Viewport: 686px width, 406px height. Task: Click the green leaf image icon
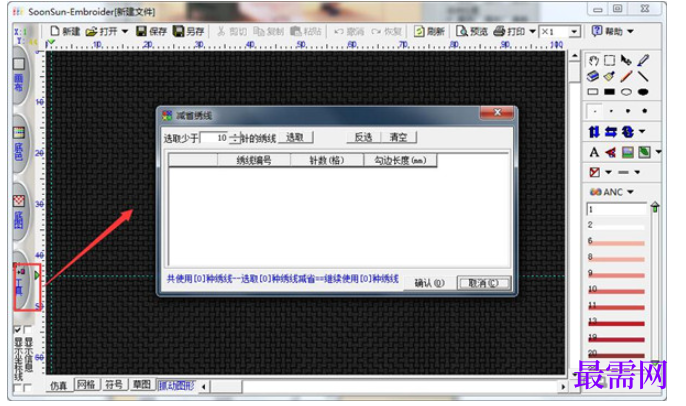pos(644,152)
